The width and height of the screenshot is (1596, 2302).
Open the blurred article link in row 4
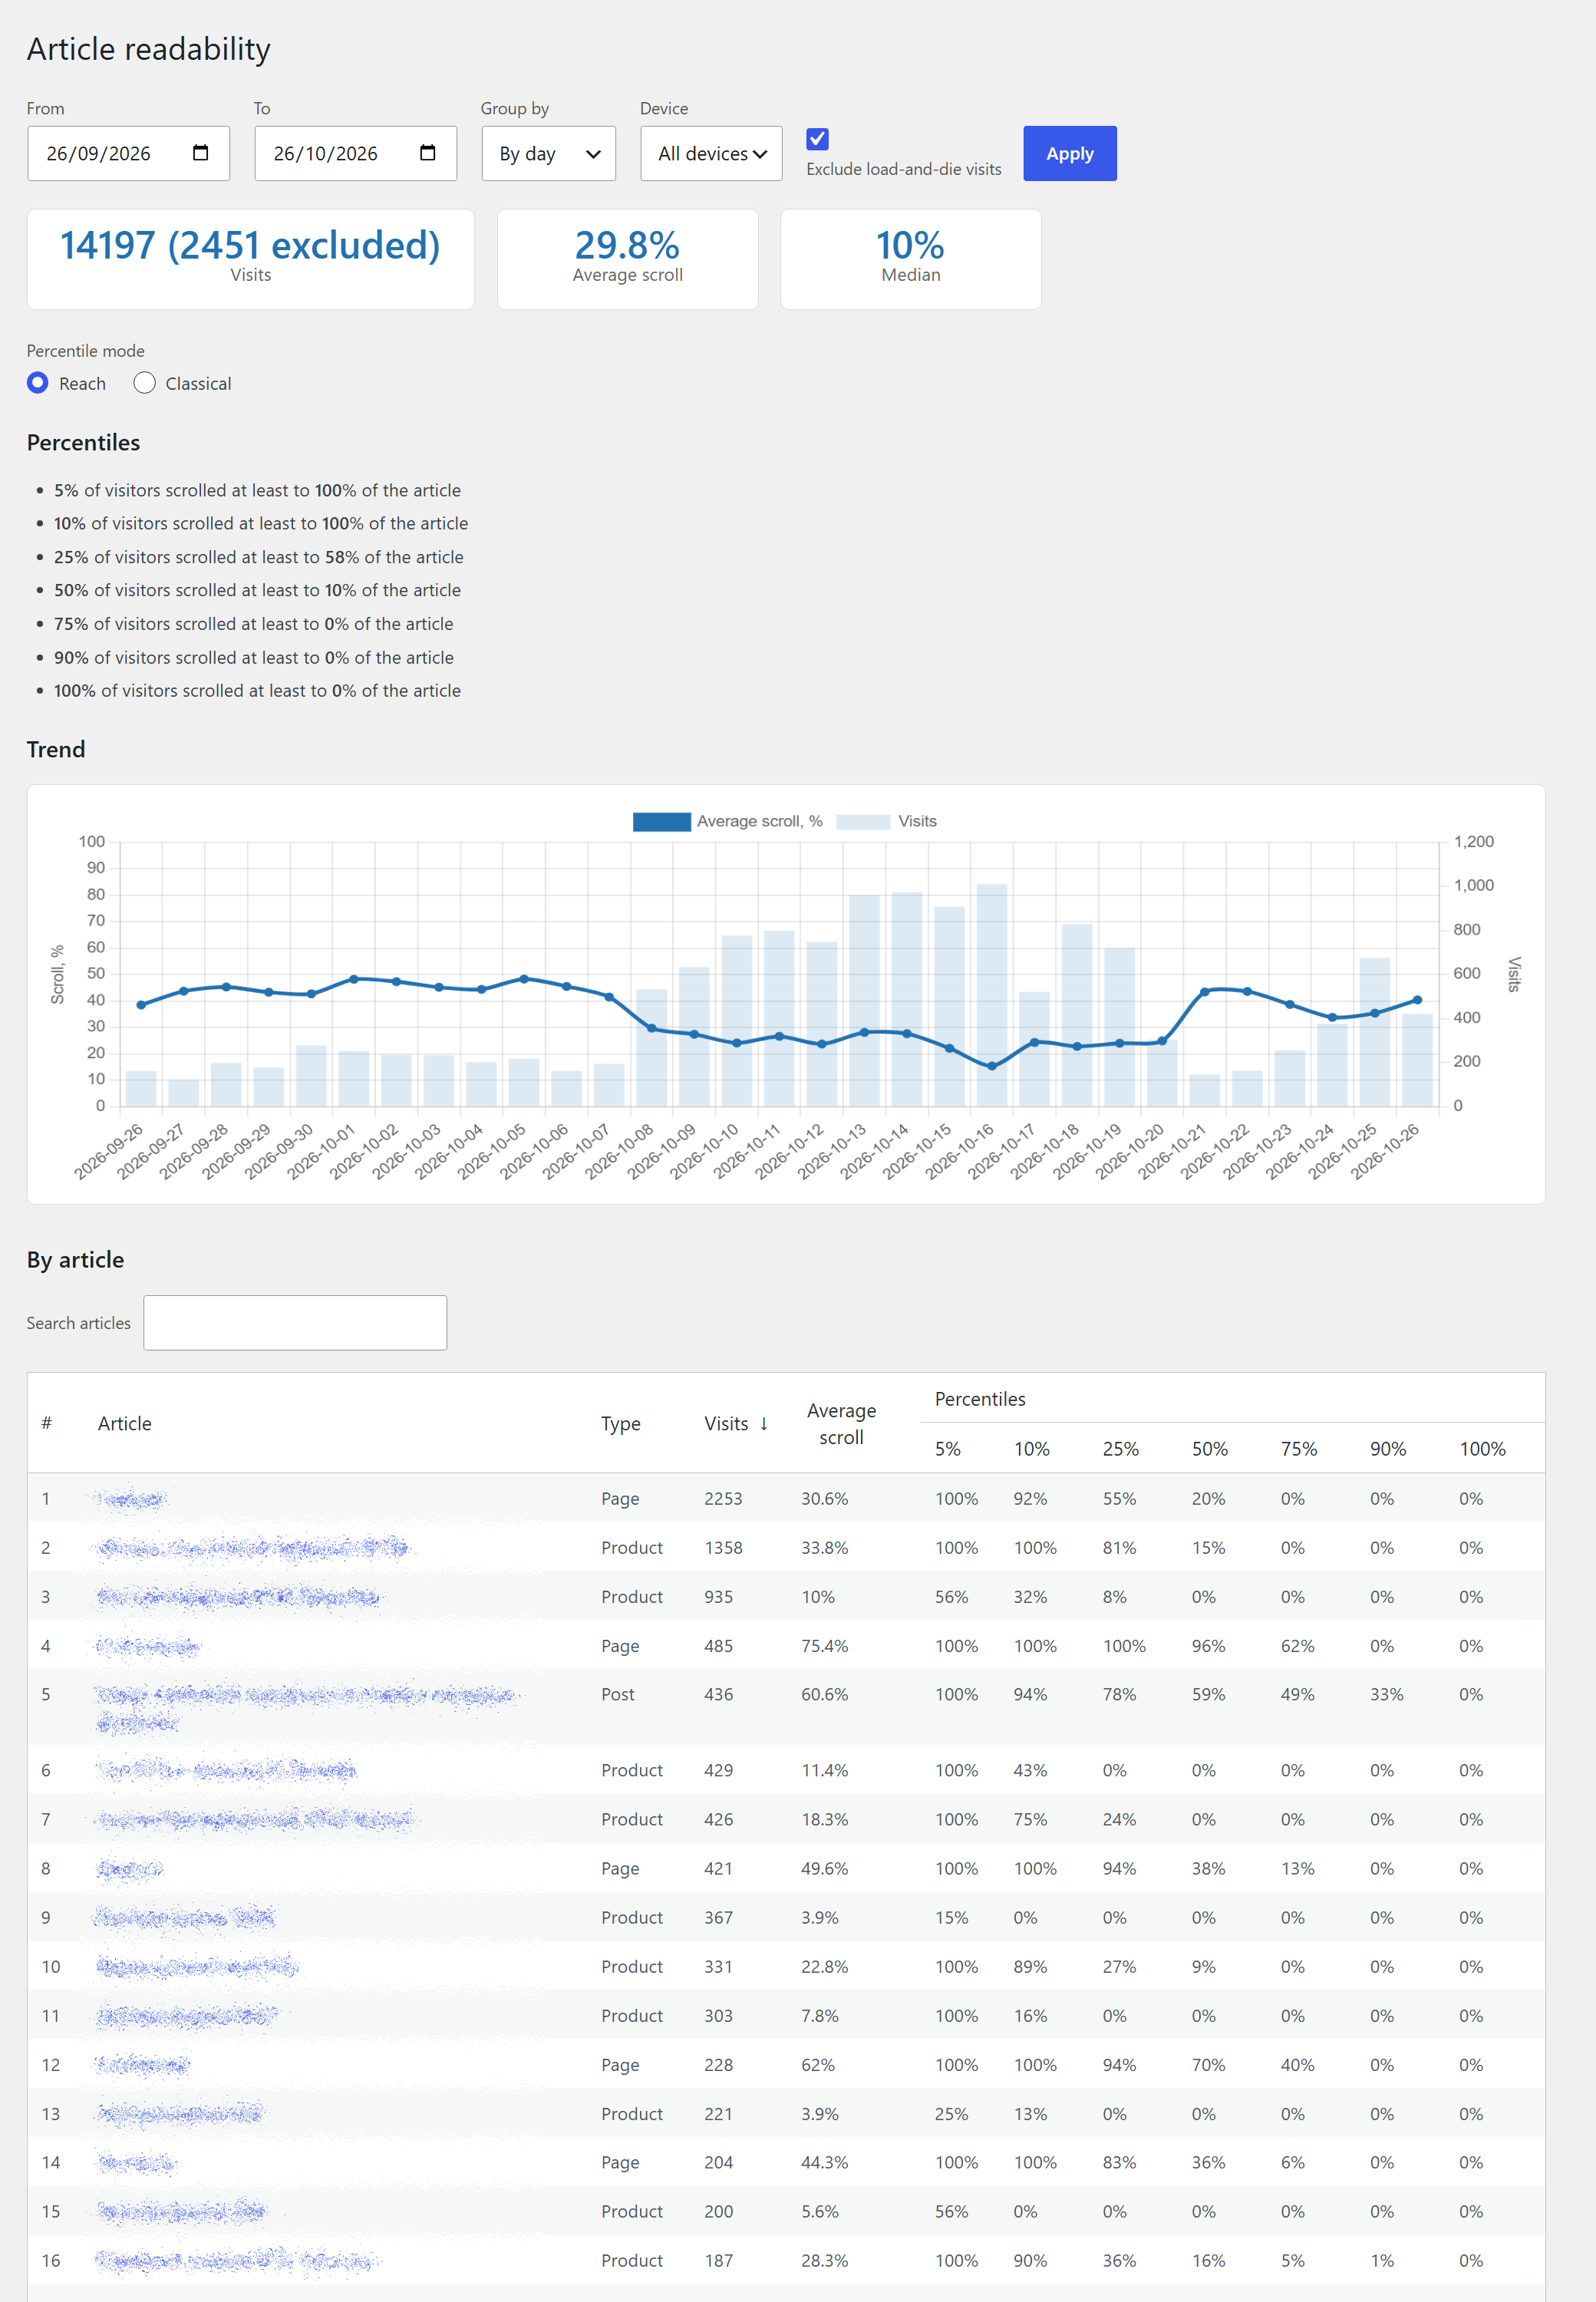tap(148, 1645)
